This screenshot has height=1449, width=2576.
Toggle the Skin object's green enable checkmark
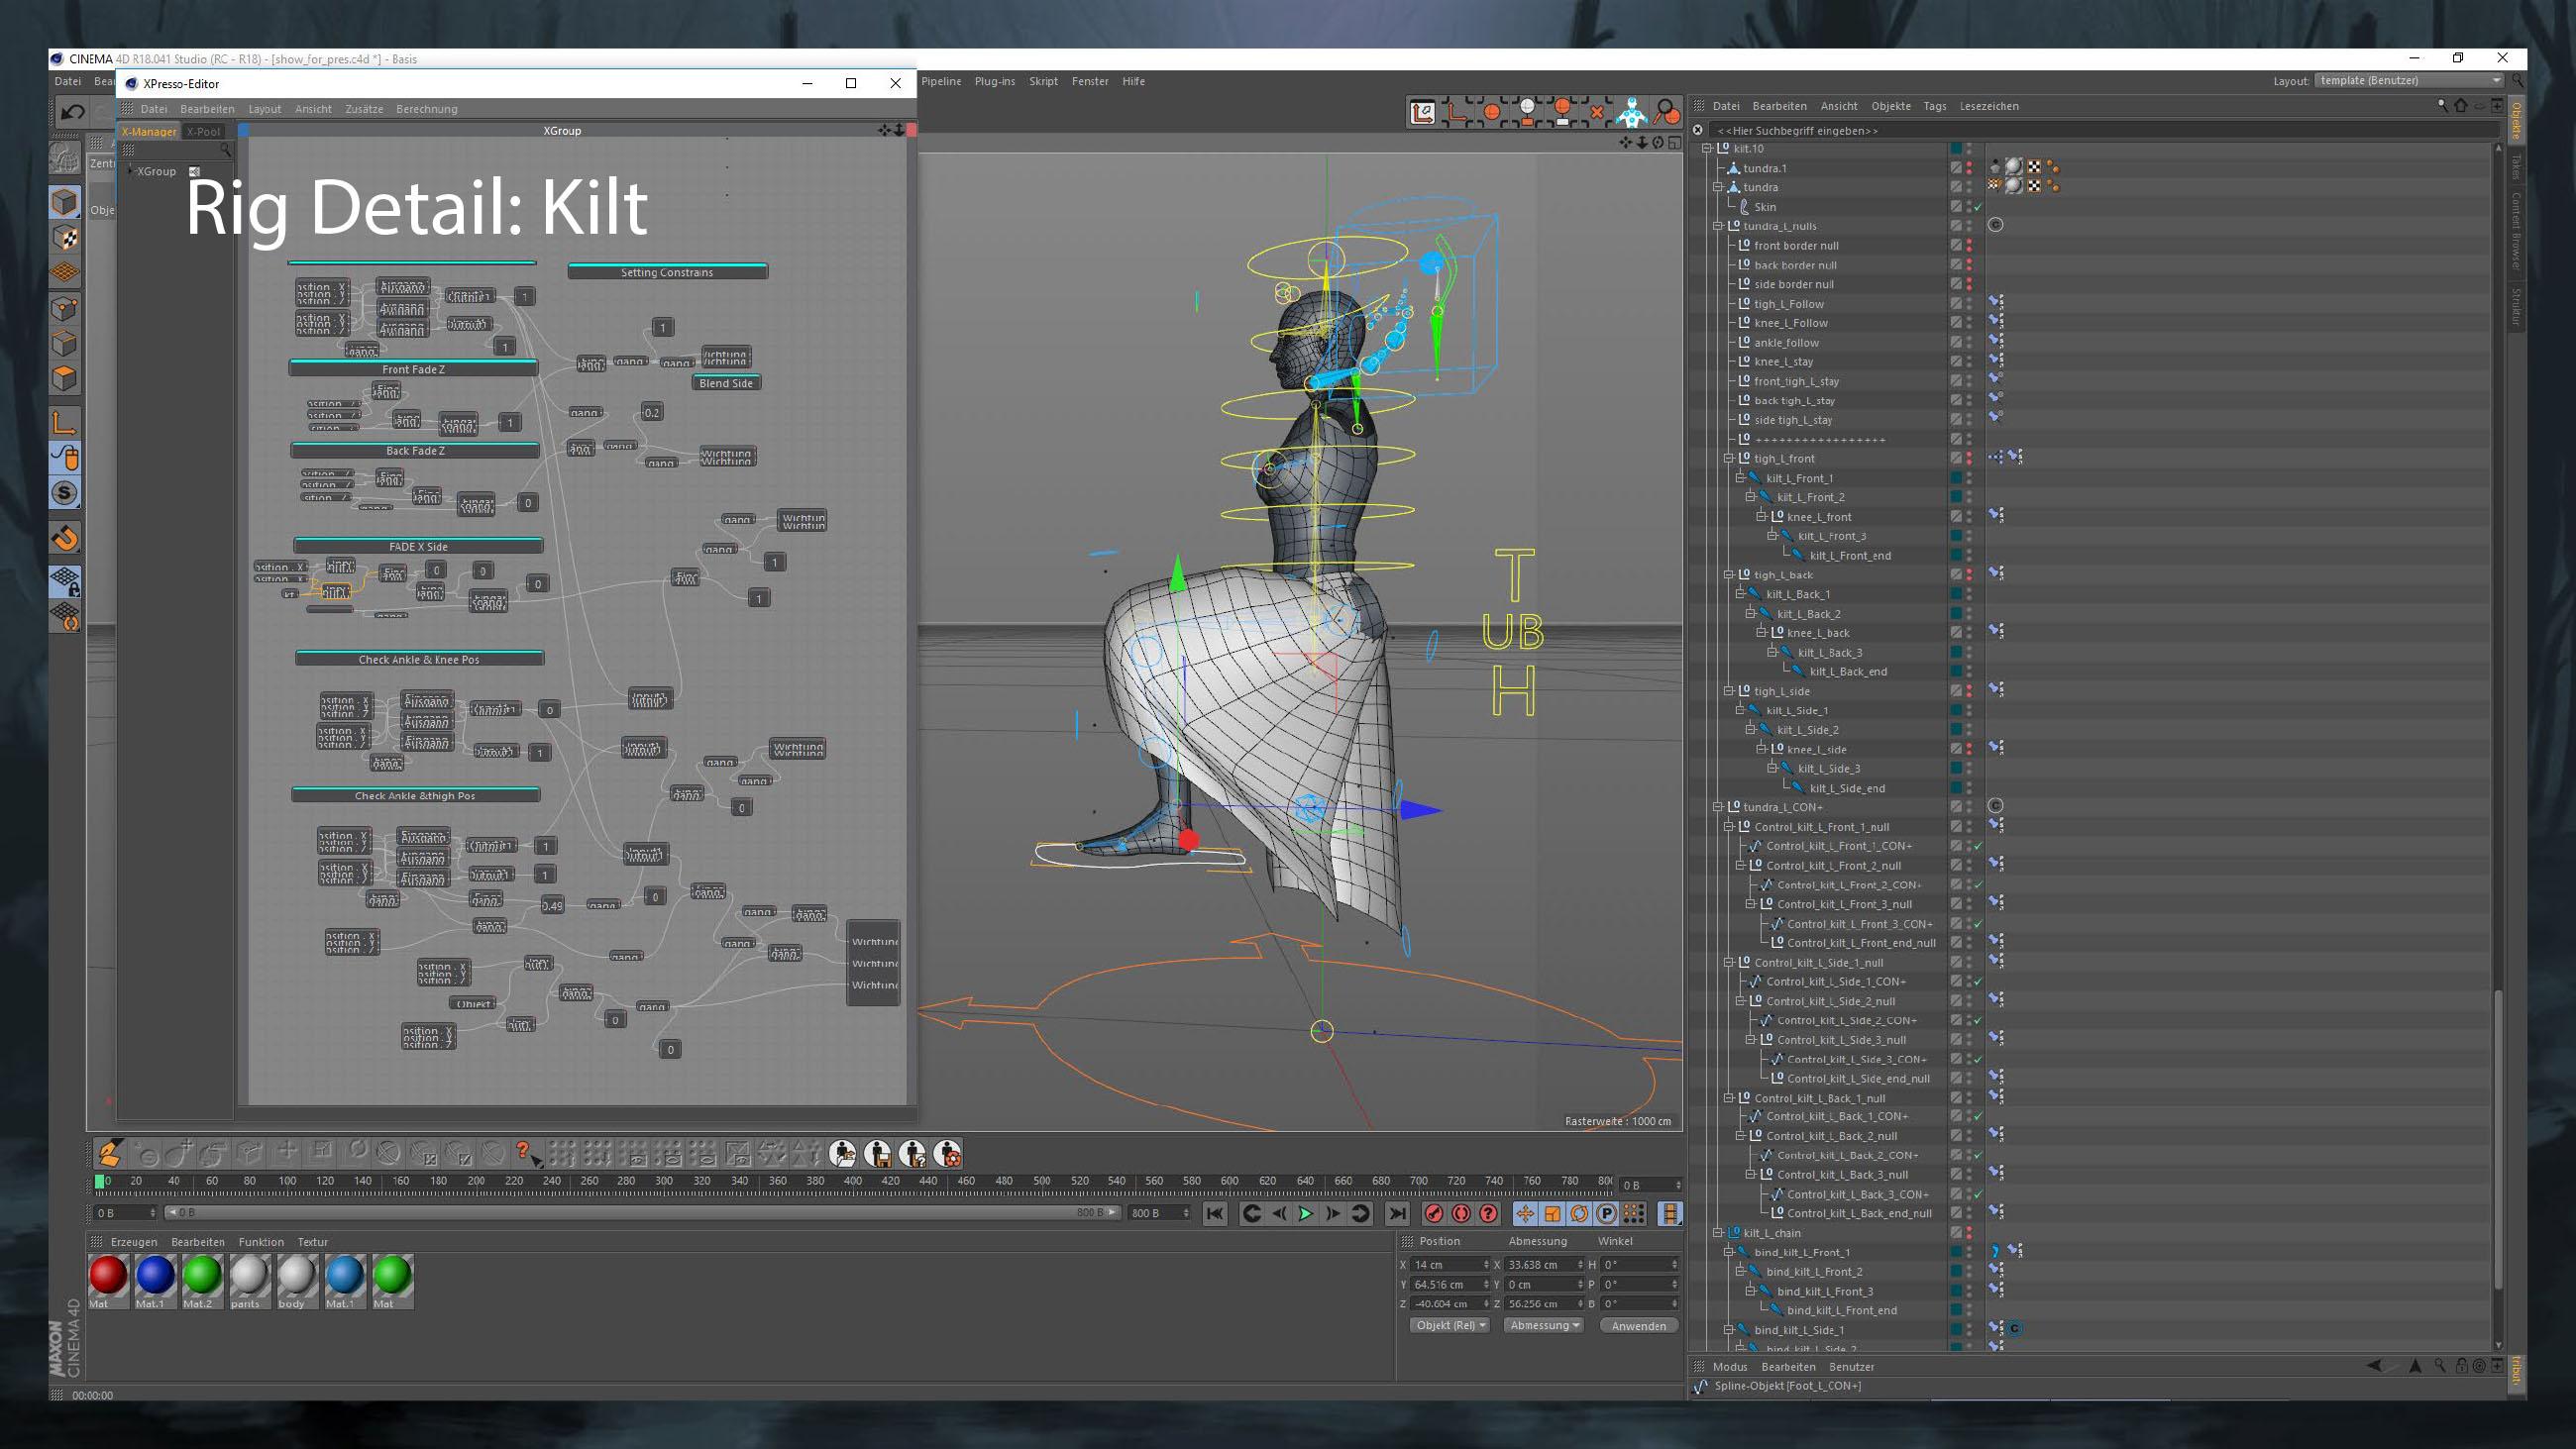point(1977,207)
